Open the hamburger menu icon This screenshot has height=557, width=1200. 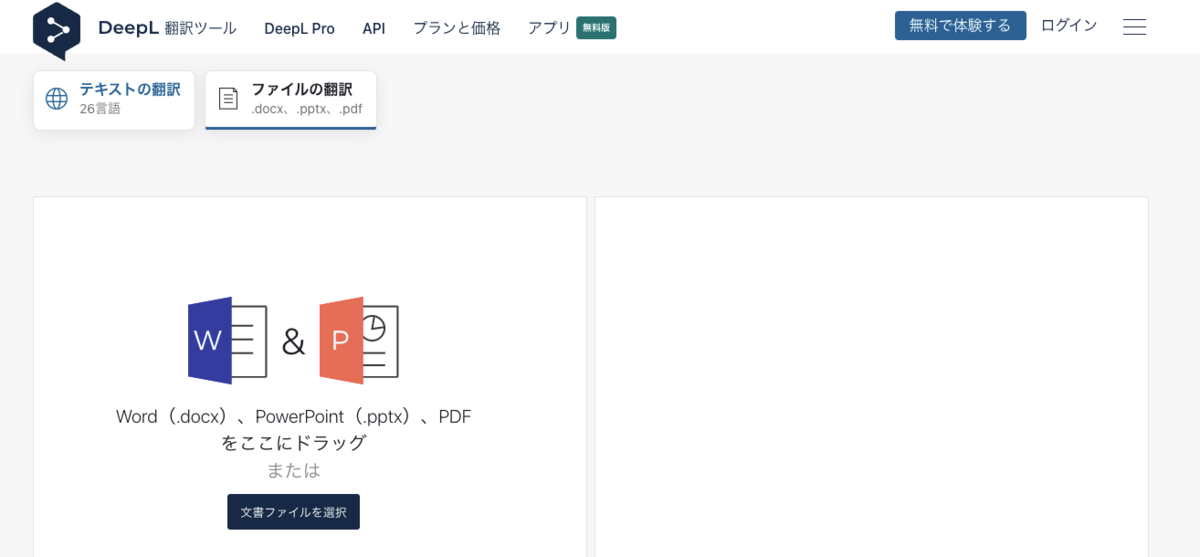click(1134, 27)
